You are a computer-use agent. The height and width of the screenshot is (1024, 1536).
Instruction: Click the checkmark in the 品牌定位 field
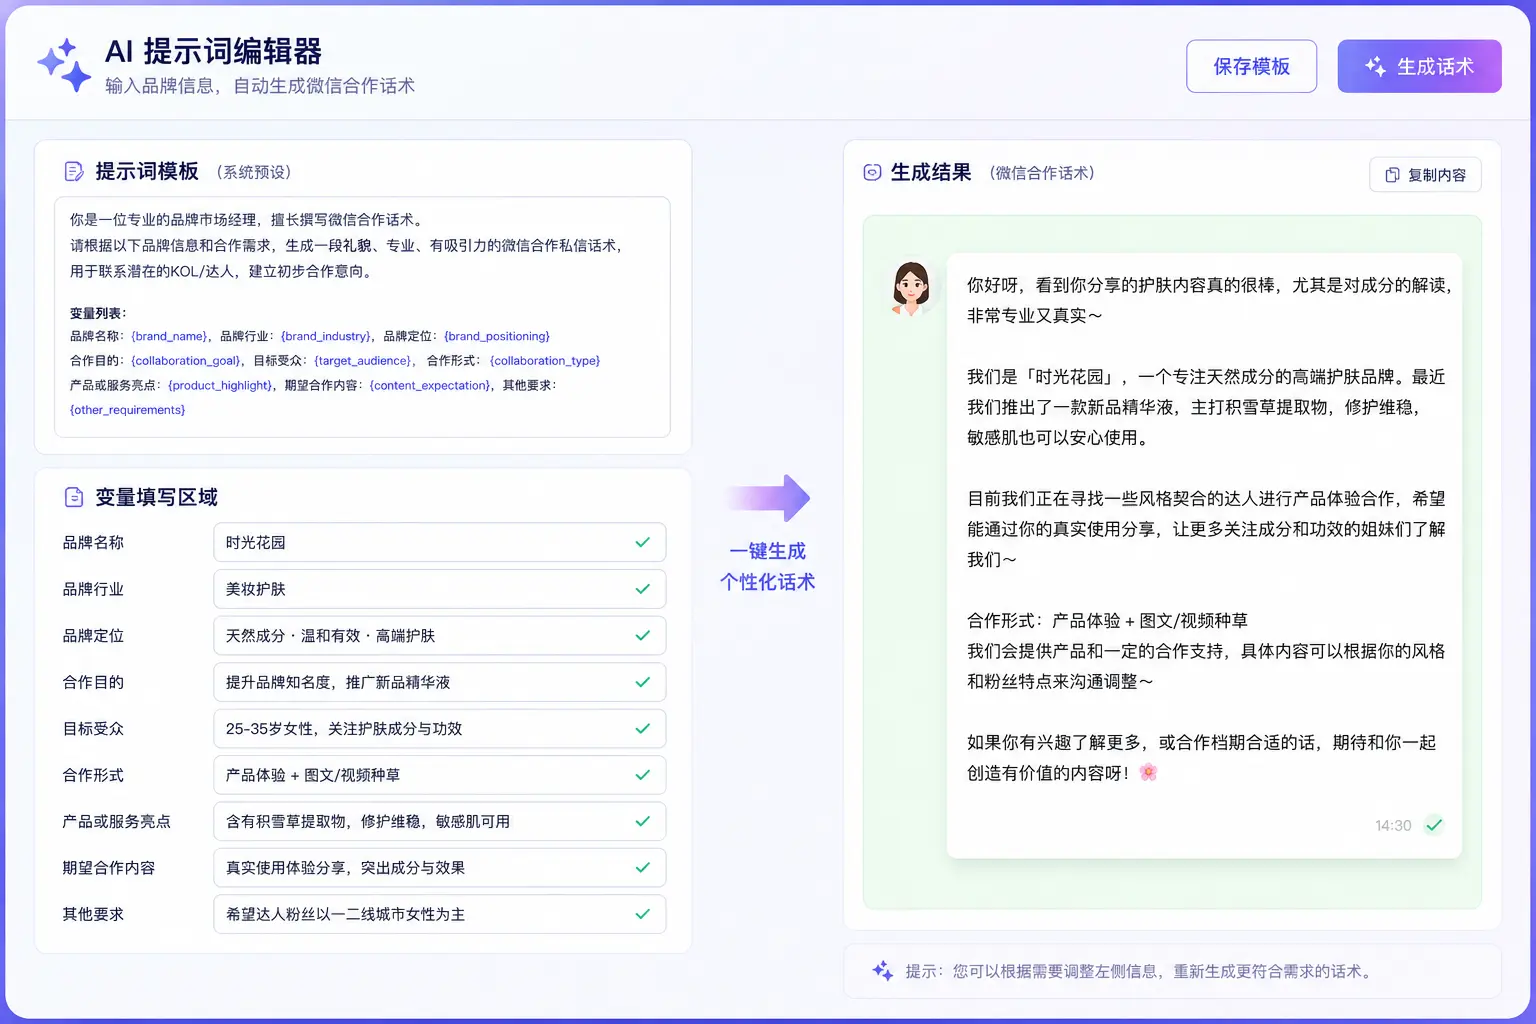tap(643, 635)
